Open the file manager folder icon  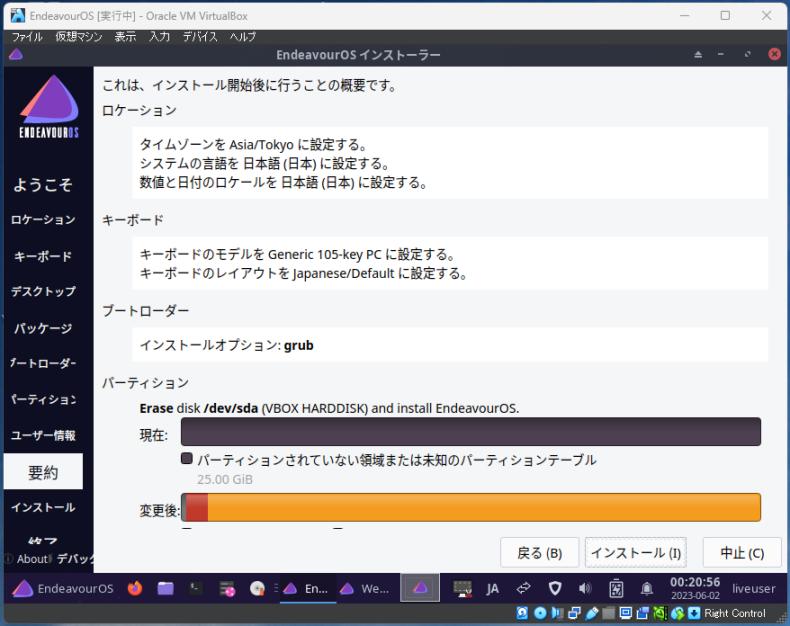point(165,588)
